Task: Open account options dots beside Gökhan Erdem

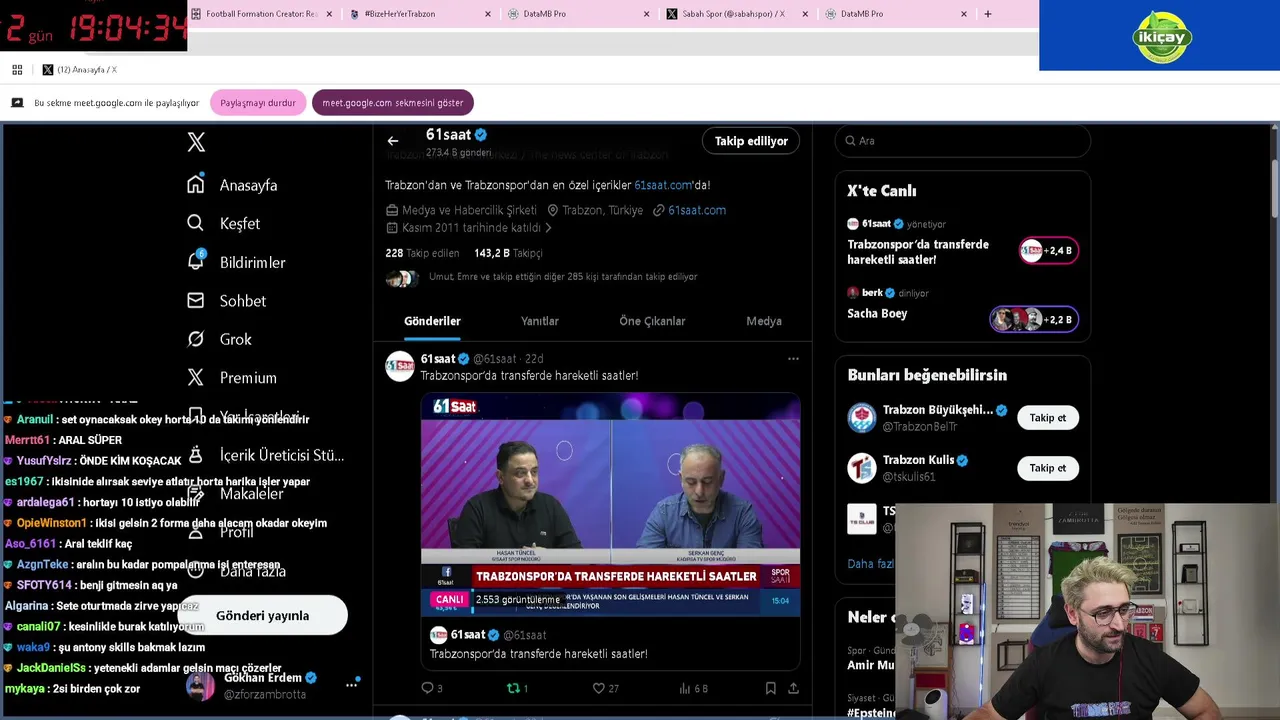Action: click(x=351, y=685)
